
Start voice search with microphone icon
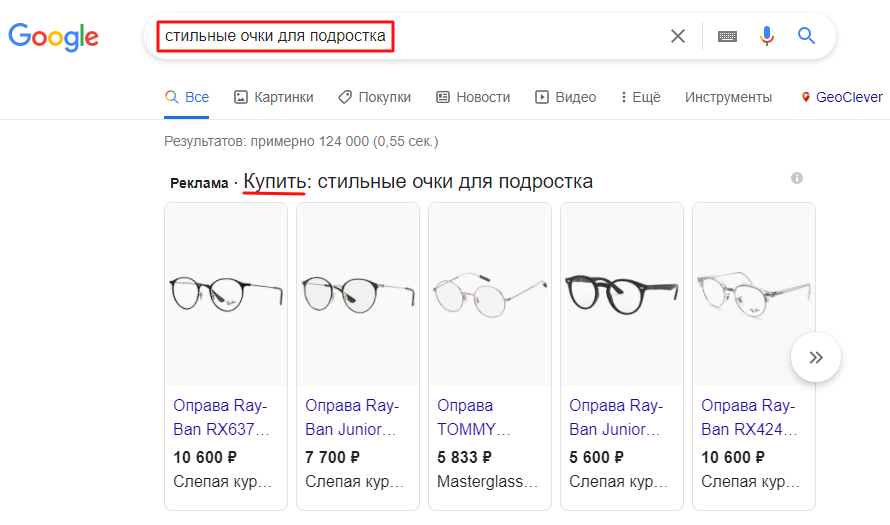(x=766, y=36)
